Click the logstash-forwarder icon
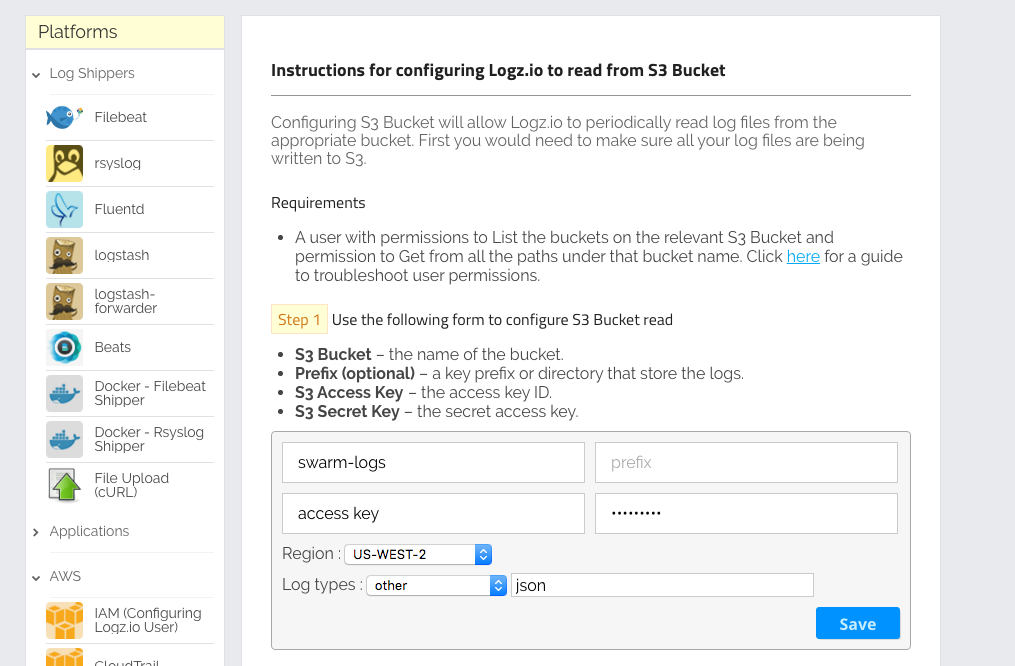1015x666 pixels. (x=64, y=301)
